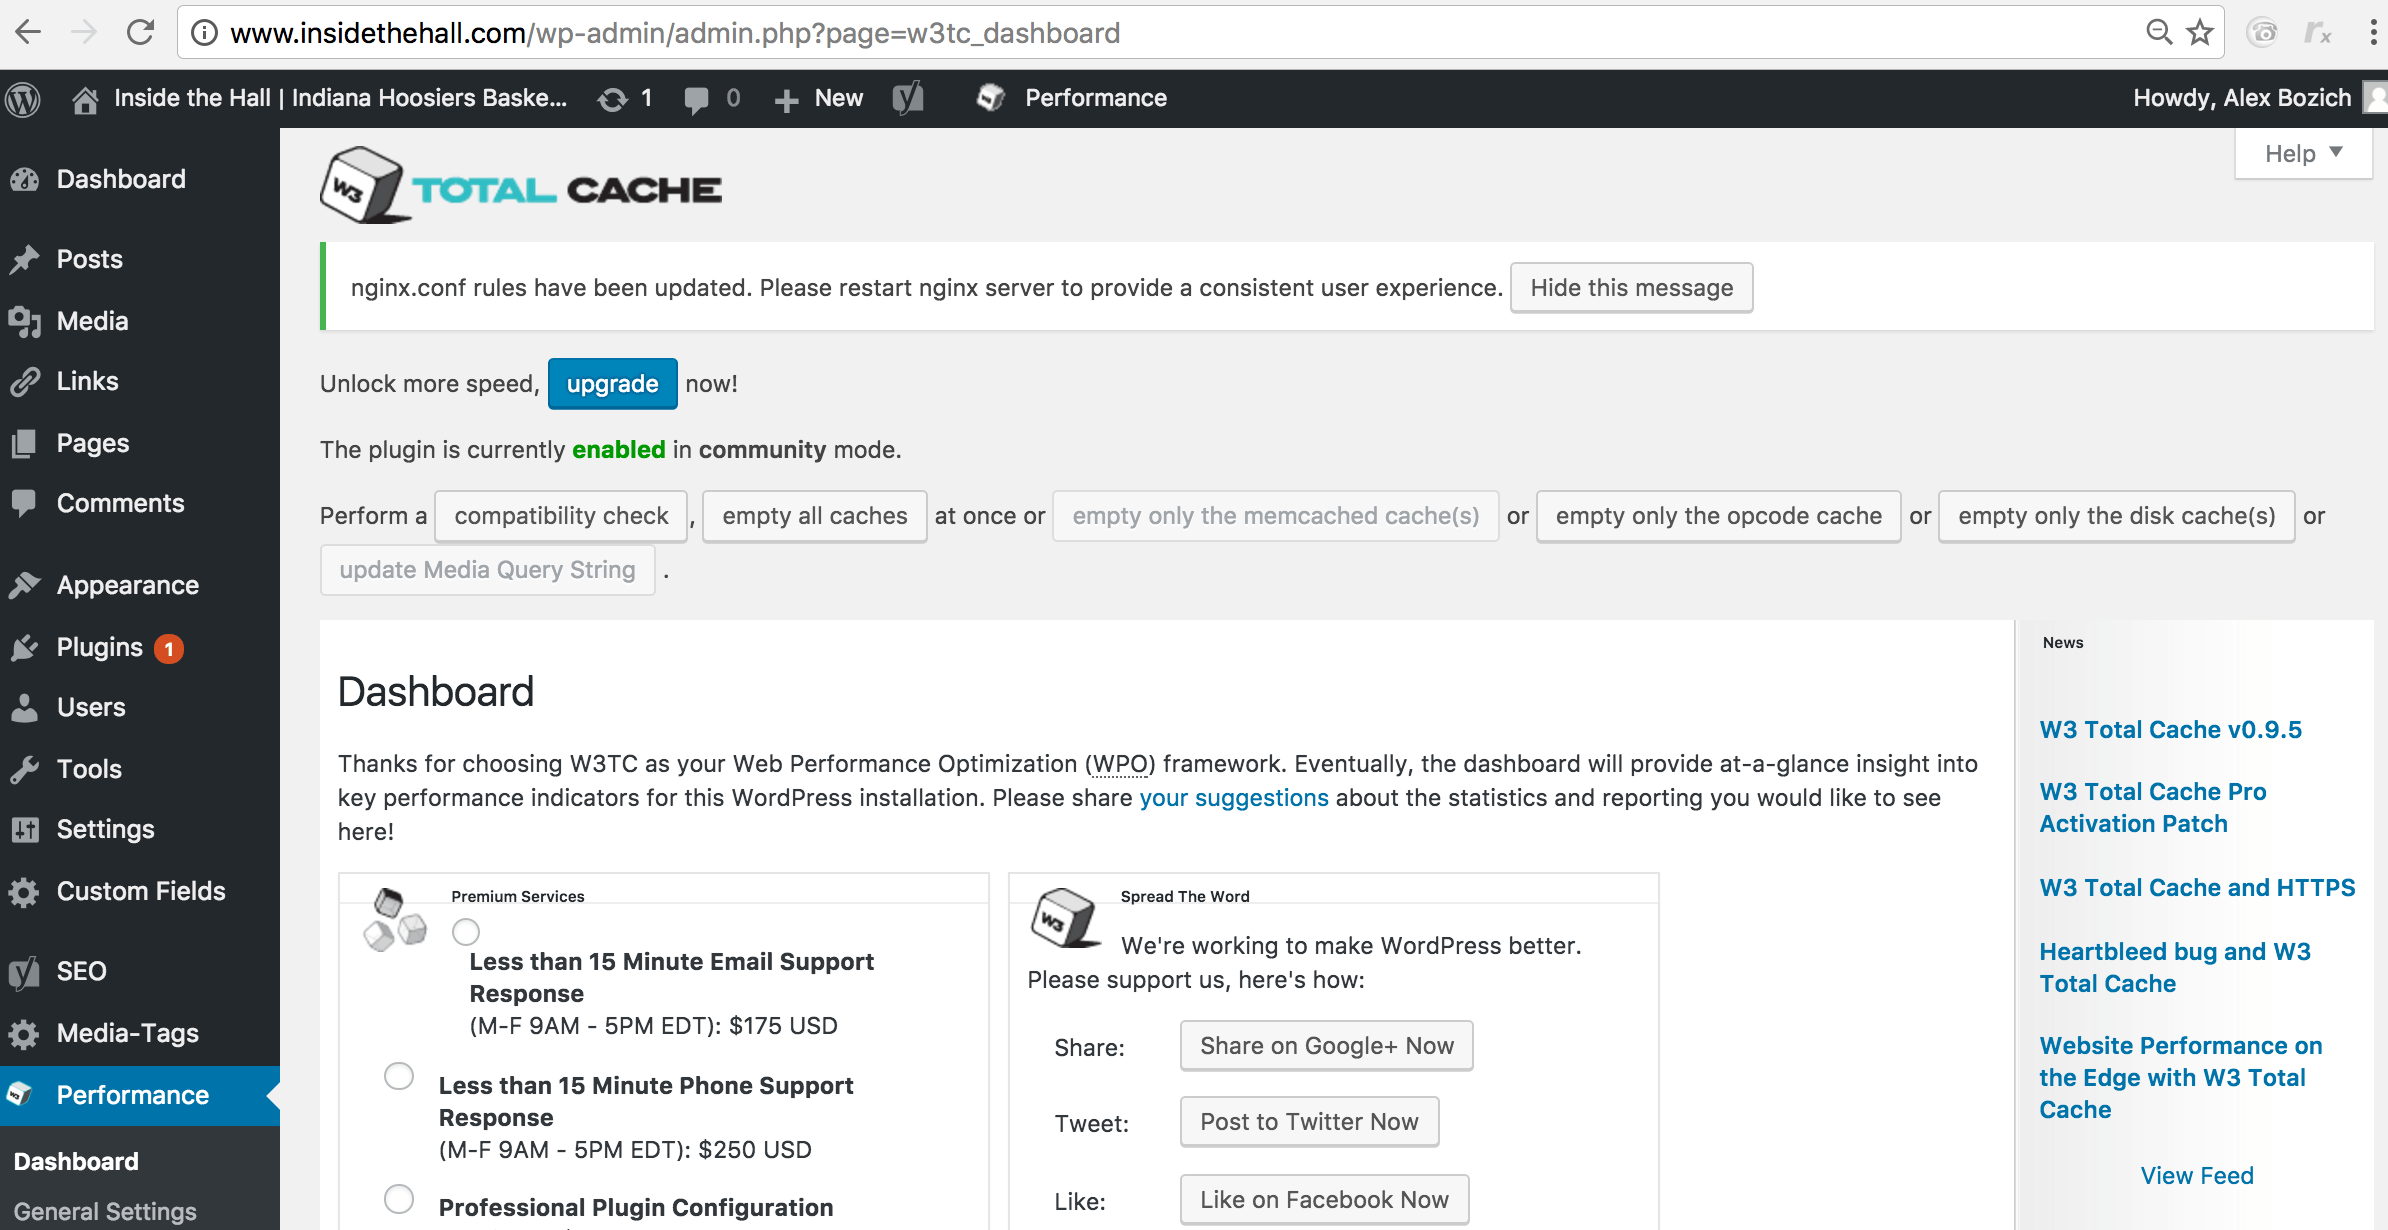The image size is (2388, 1230).
Task: Click Like on Facebook Now
Action: [x=1324, y=1200]
